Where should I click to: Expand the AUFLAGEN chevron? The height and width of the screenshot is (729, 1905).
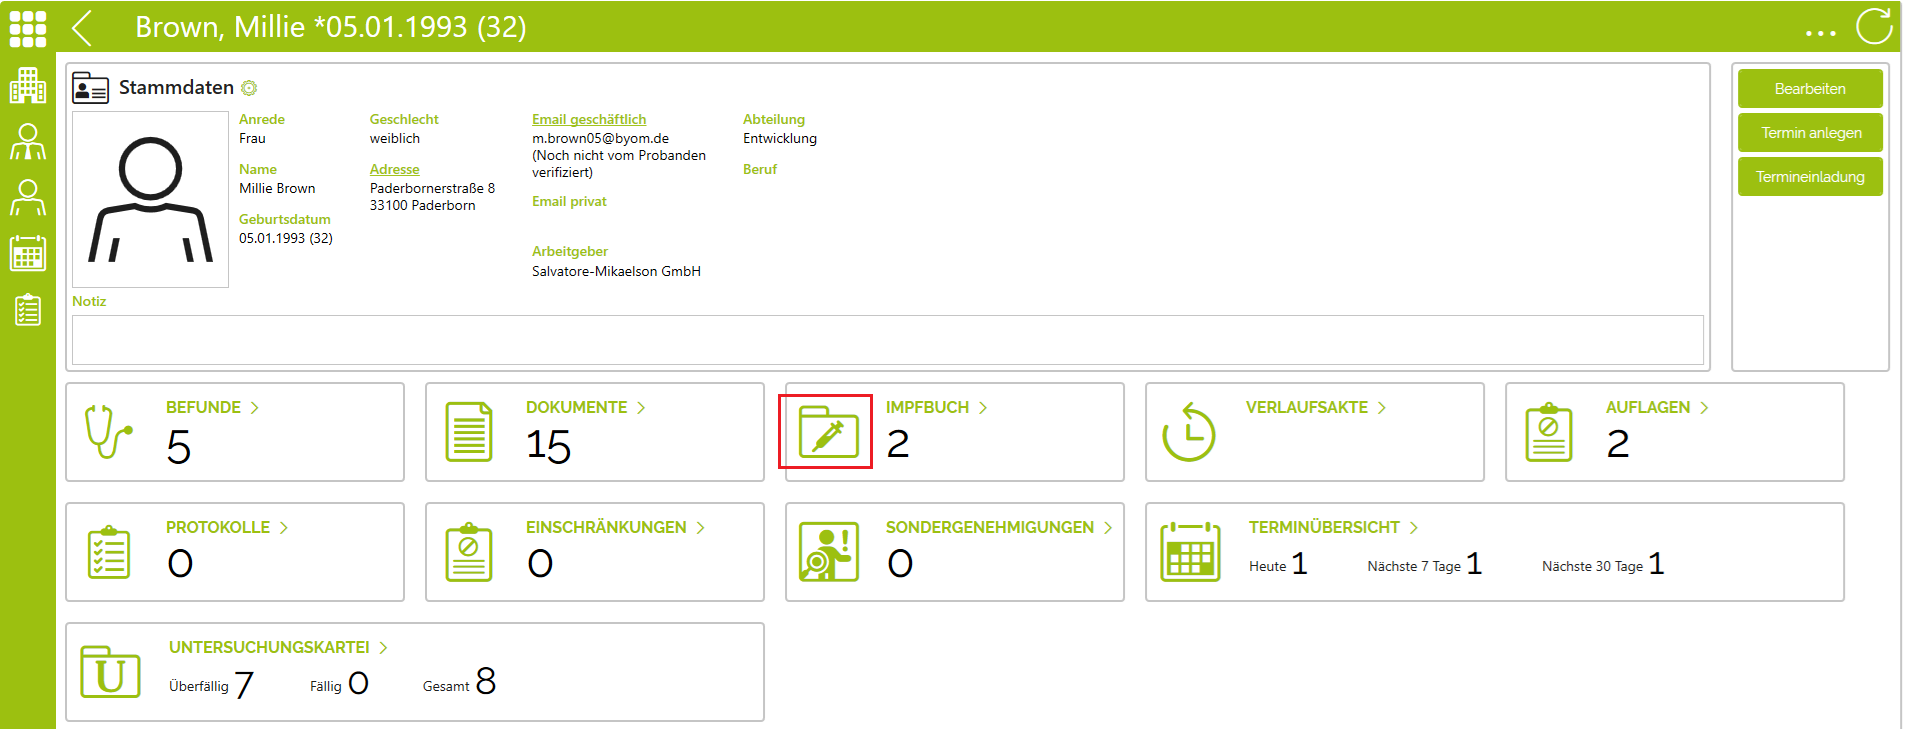[x=1704, y=408]
